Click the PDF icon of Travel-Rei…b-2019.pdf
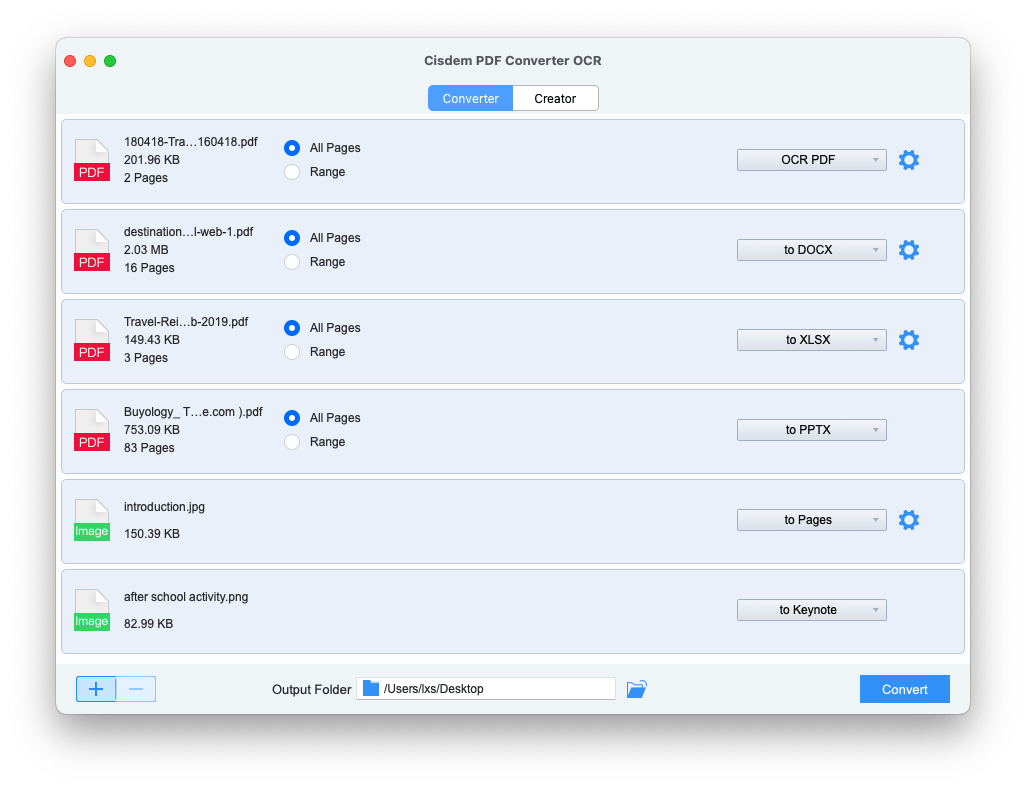The height and width of the screenshot is (788, 1026). pos(92,340)
